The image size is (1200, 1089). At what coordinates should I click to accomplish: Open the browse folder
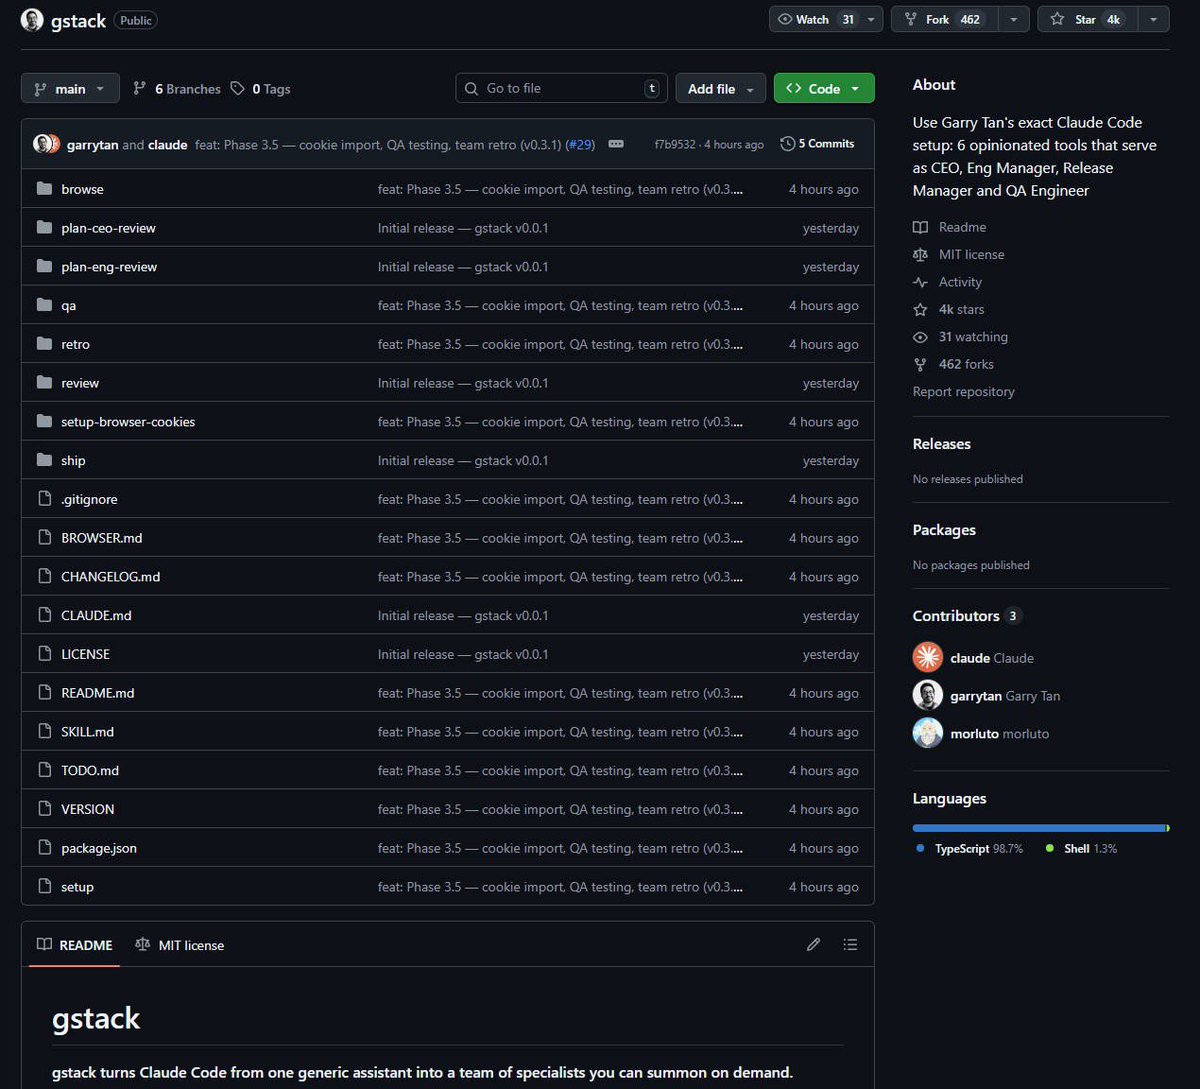(x=82, y=189)
